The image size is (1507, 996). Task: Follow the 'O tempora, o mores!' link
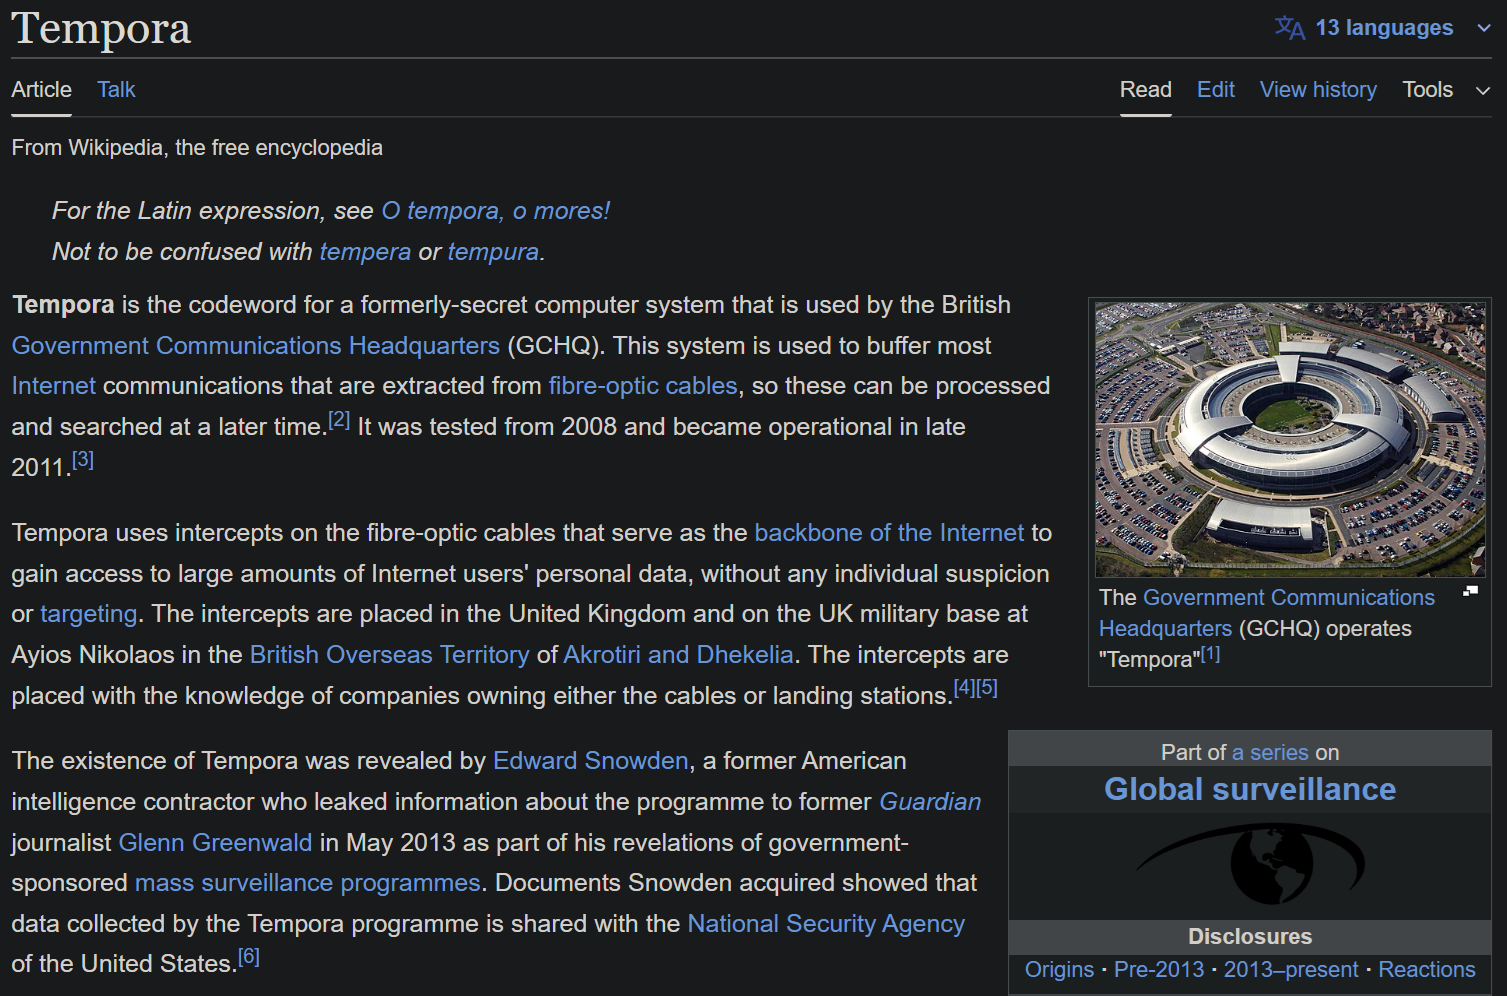click(x=496, y=211)
